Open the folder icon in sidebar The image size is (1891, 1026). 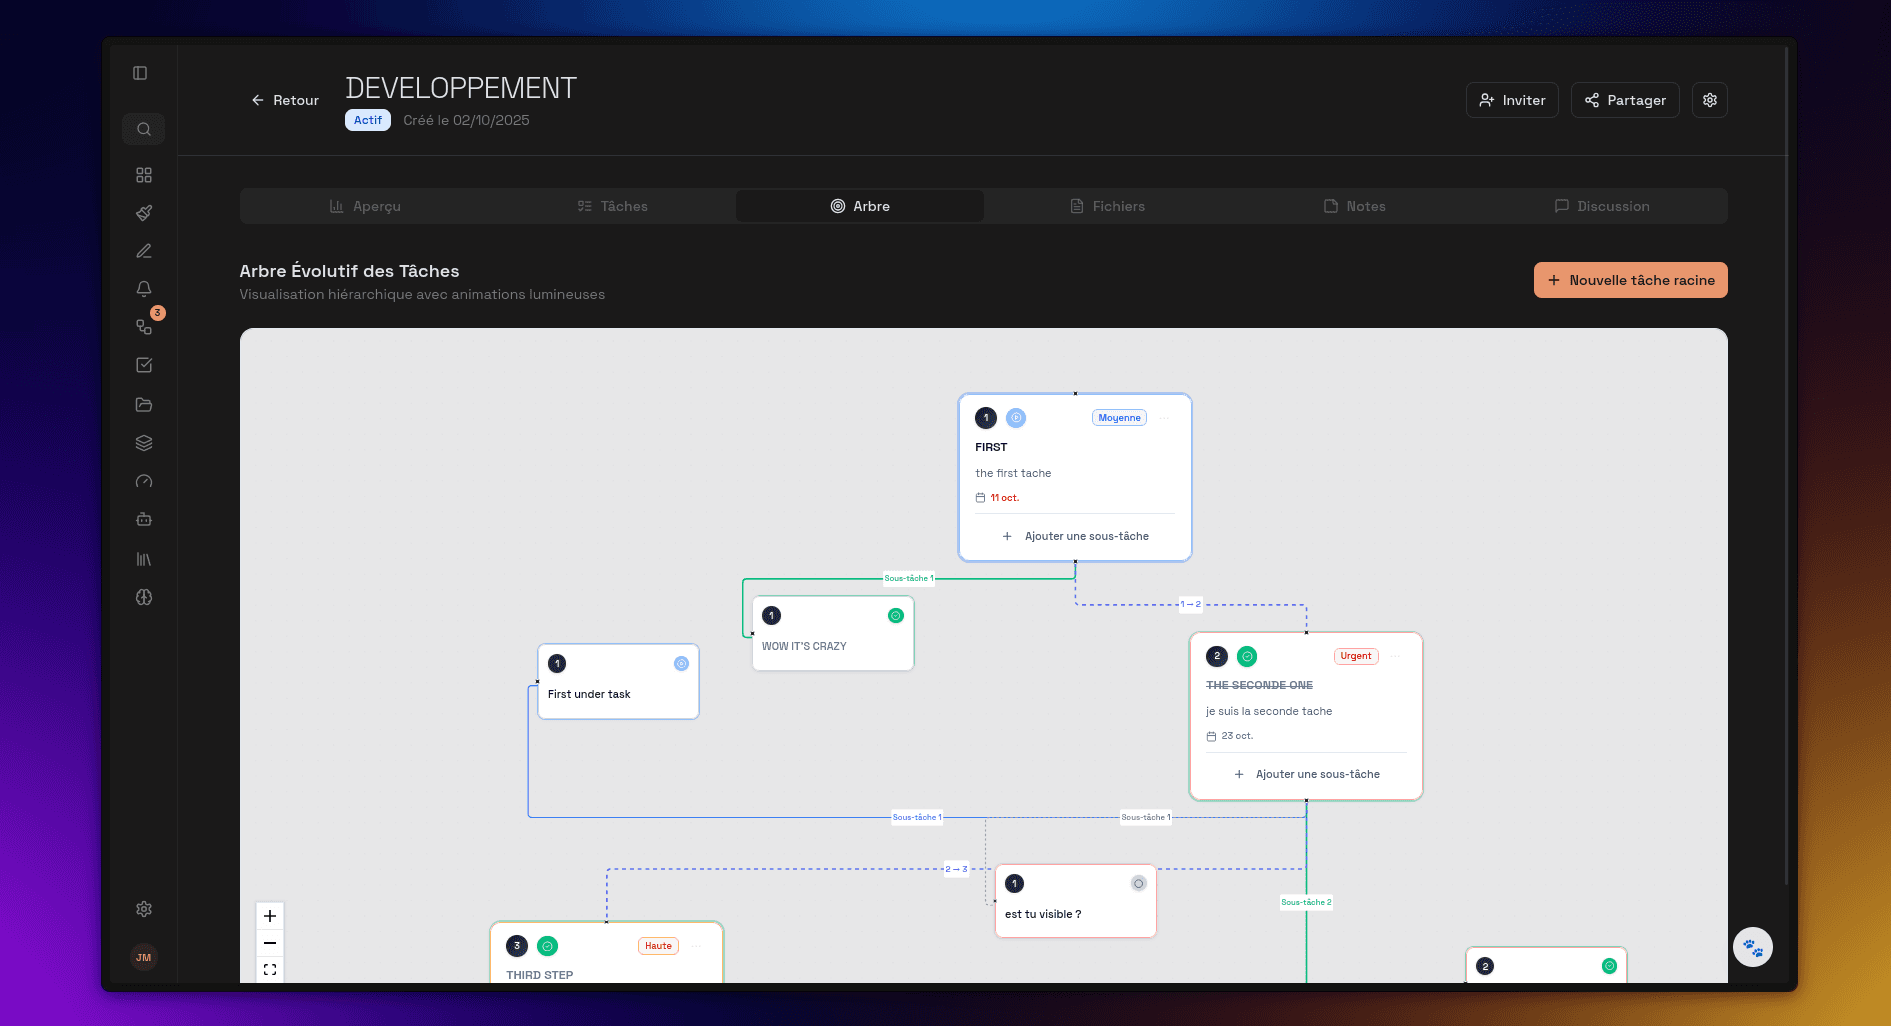tap(144, 405)
